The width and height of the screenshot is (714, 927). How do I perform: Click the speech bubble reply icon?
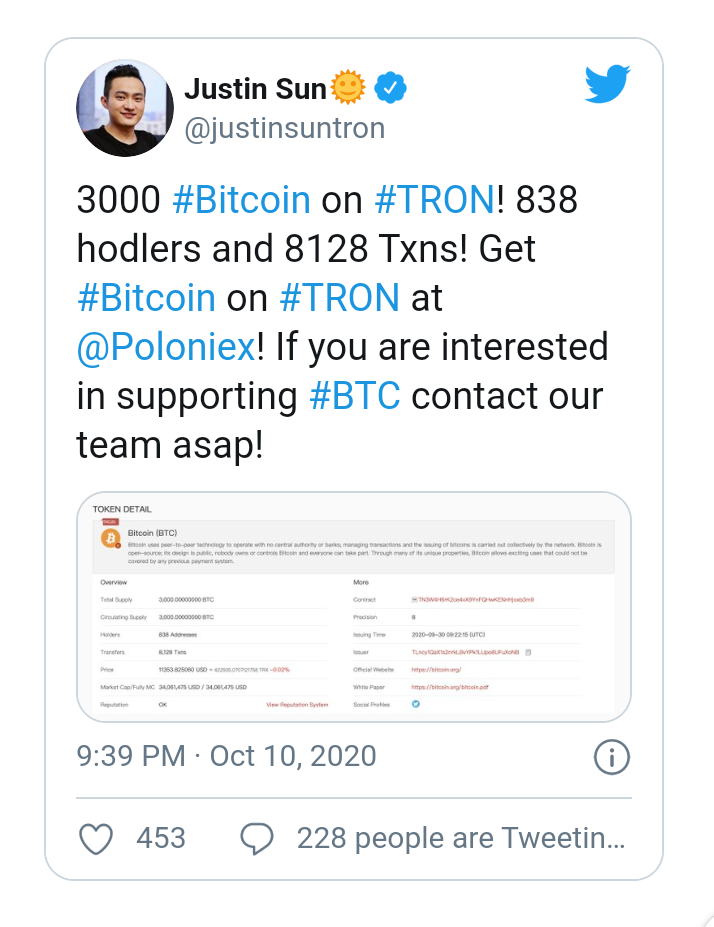click(257, 838)
